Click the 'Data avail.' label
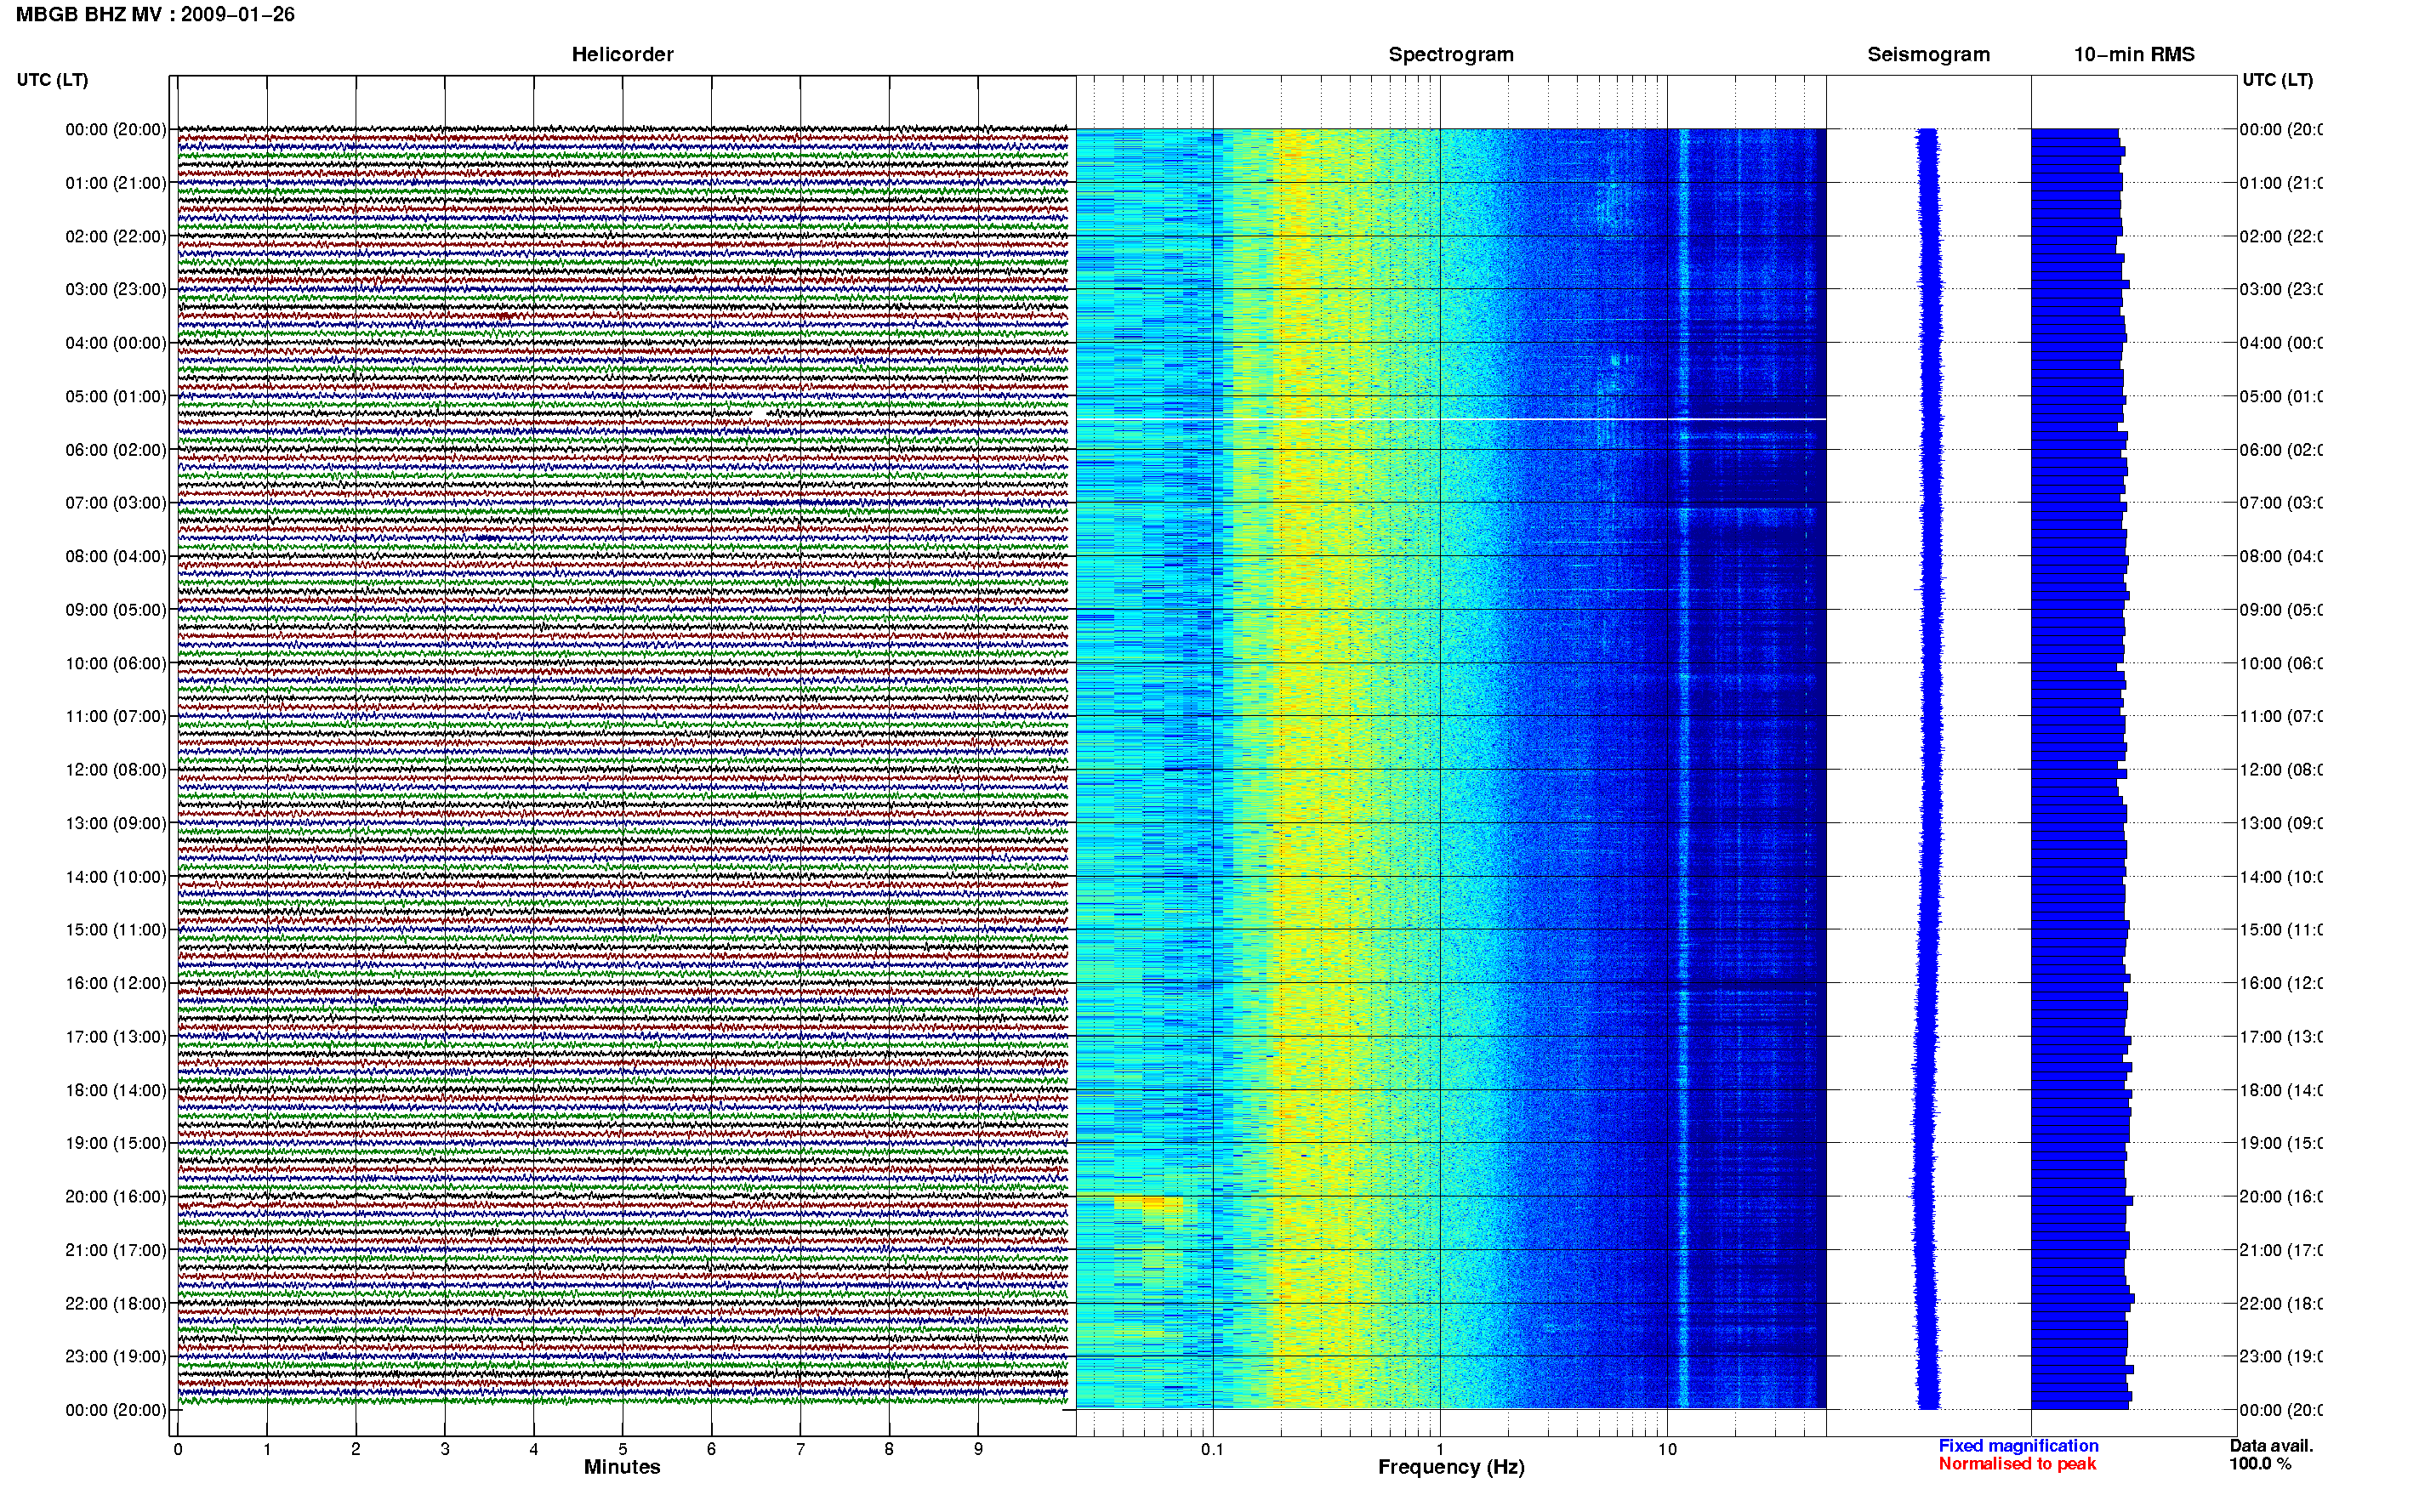This screenshot has height=1512, width=2419. click(2271, 1446)
